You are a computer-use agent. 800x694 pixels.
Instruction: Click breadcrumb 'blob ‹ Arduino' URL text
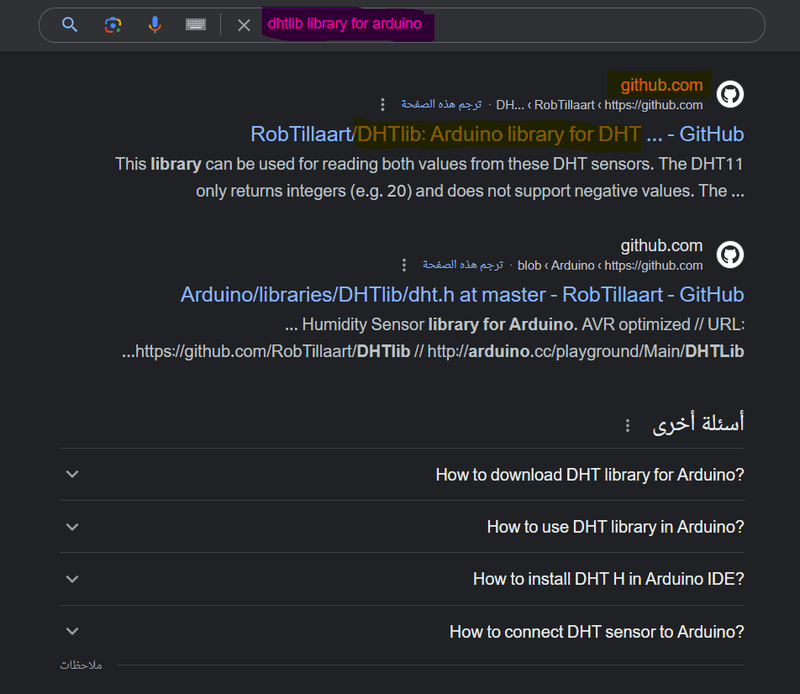click(610, 266)
